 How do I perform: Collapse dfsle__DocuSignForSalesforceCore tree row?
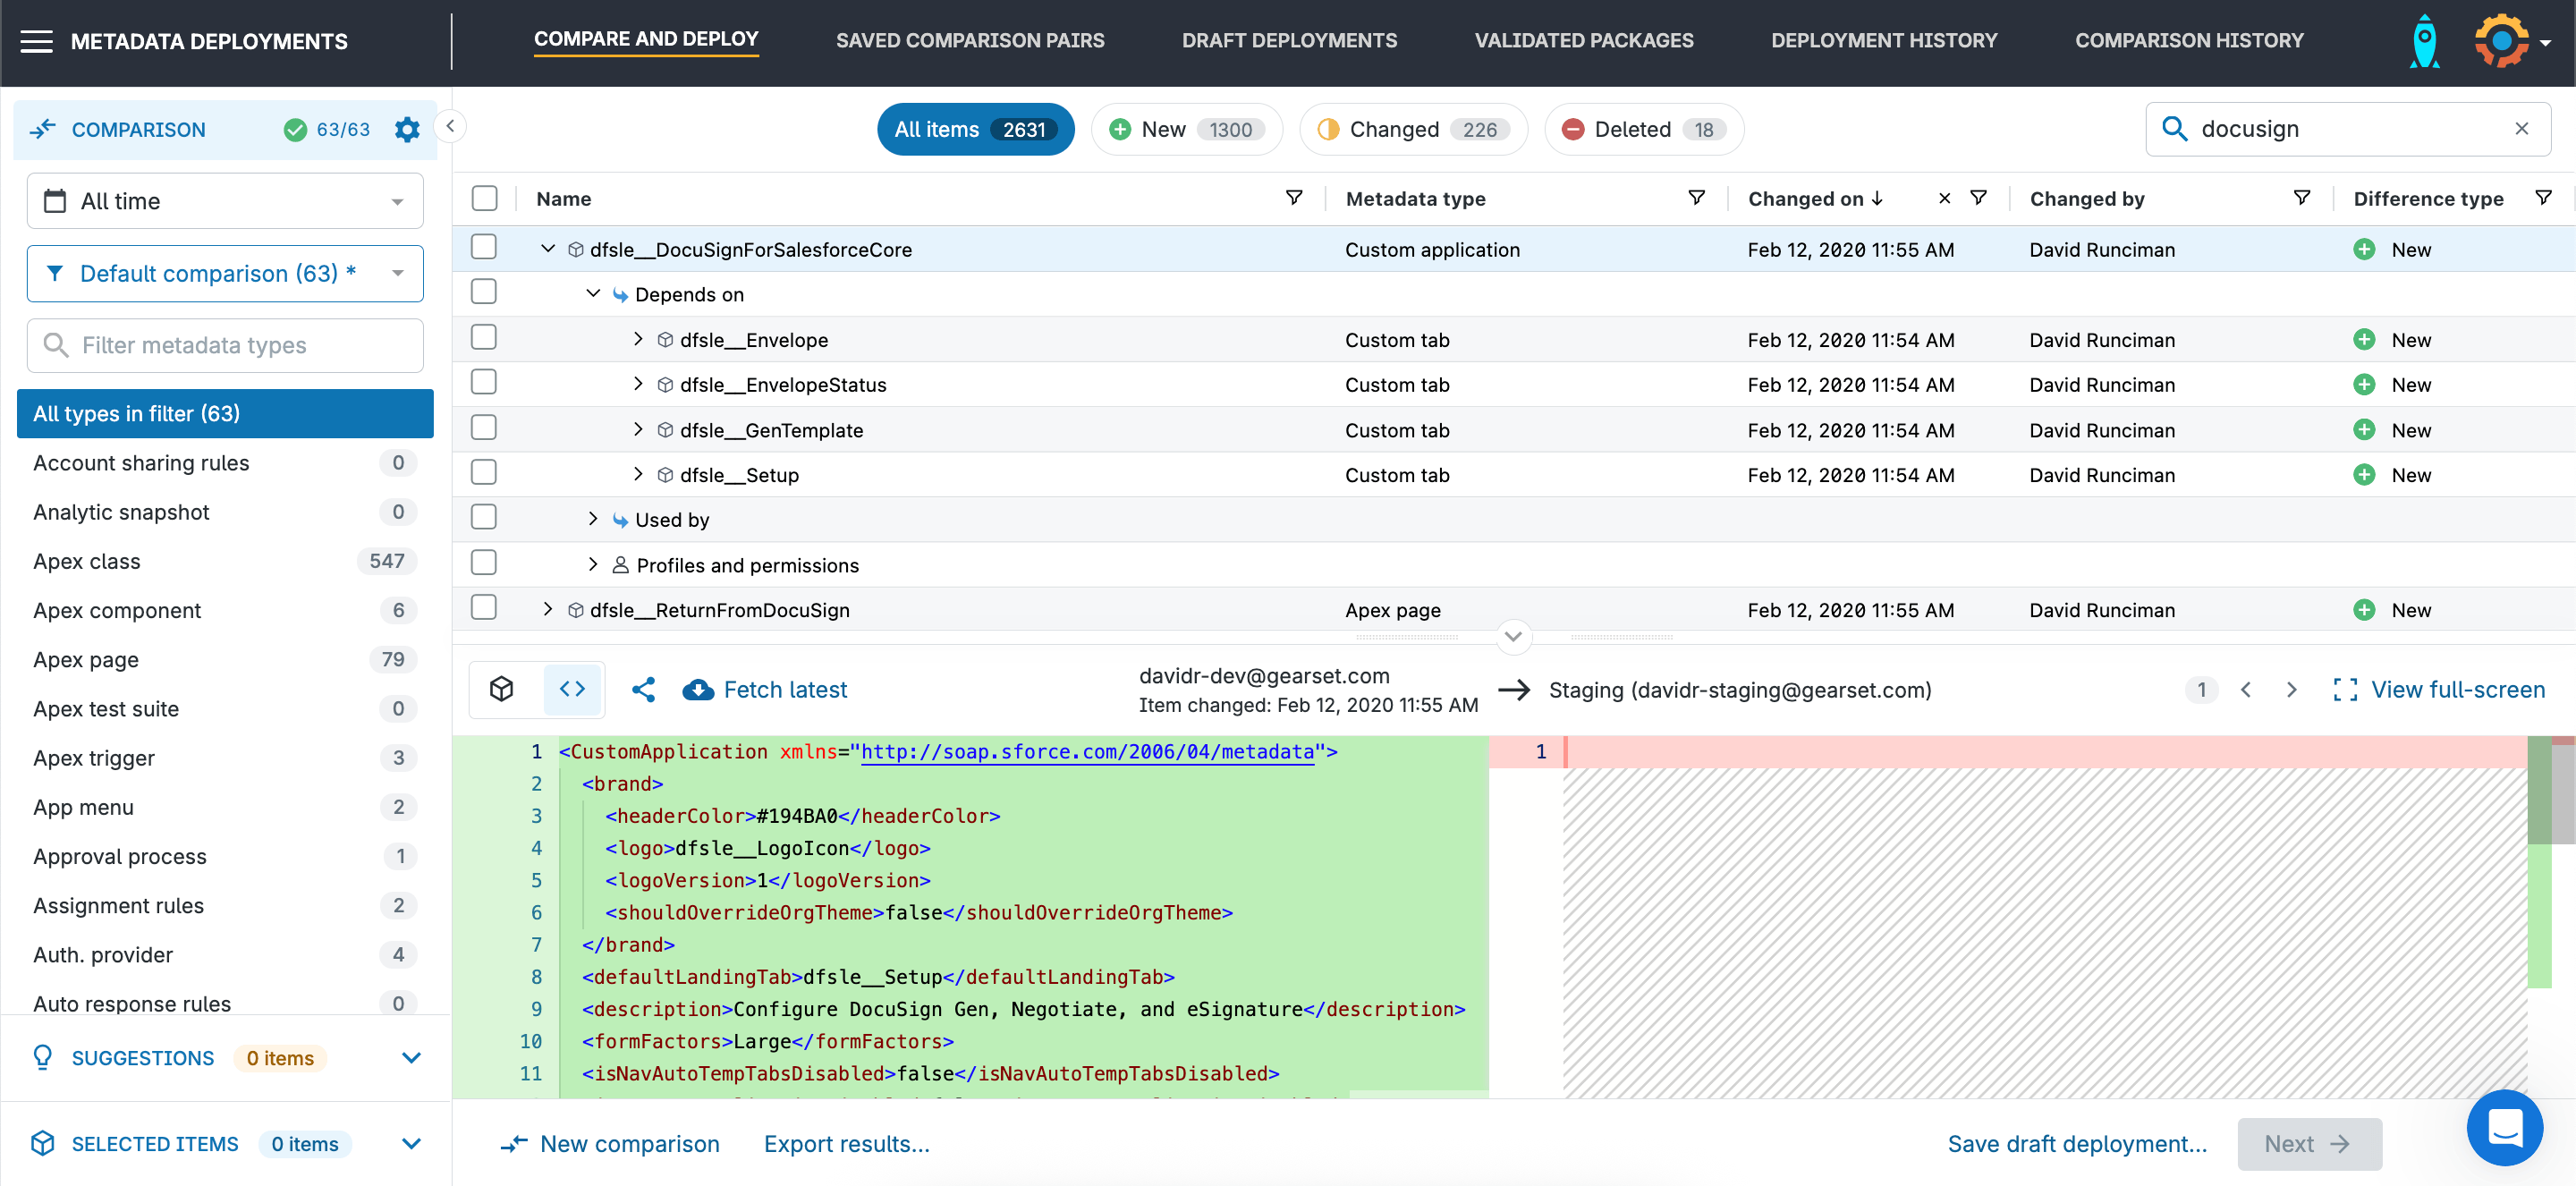[548, 248]
